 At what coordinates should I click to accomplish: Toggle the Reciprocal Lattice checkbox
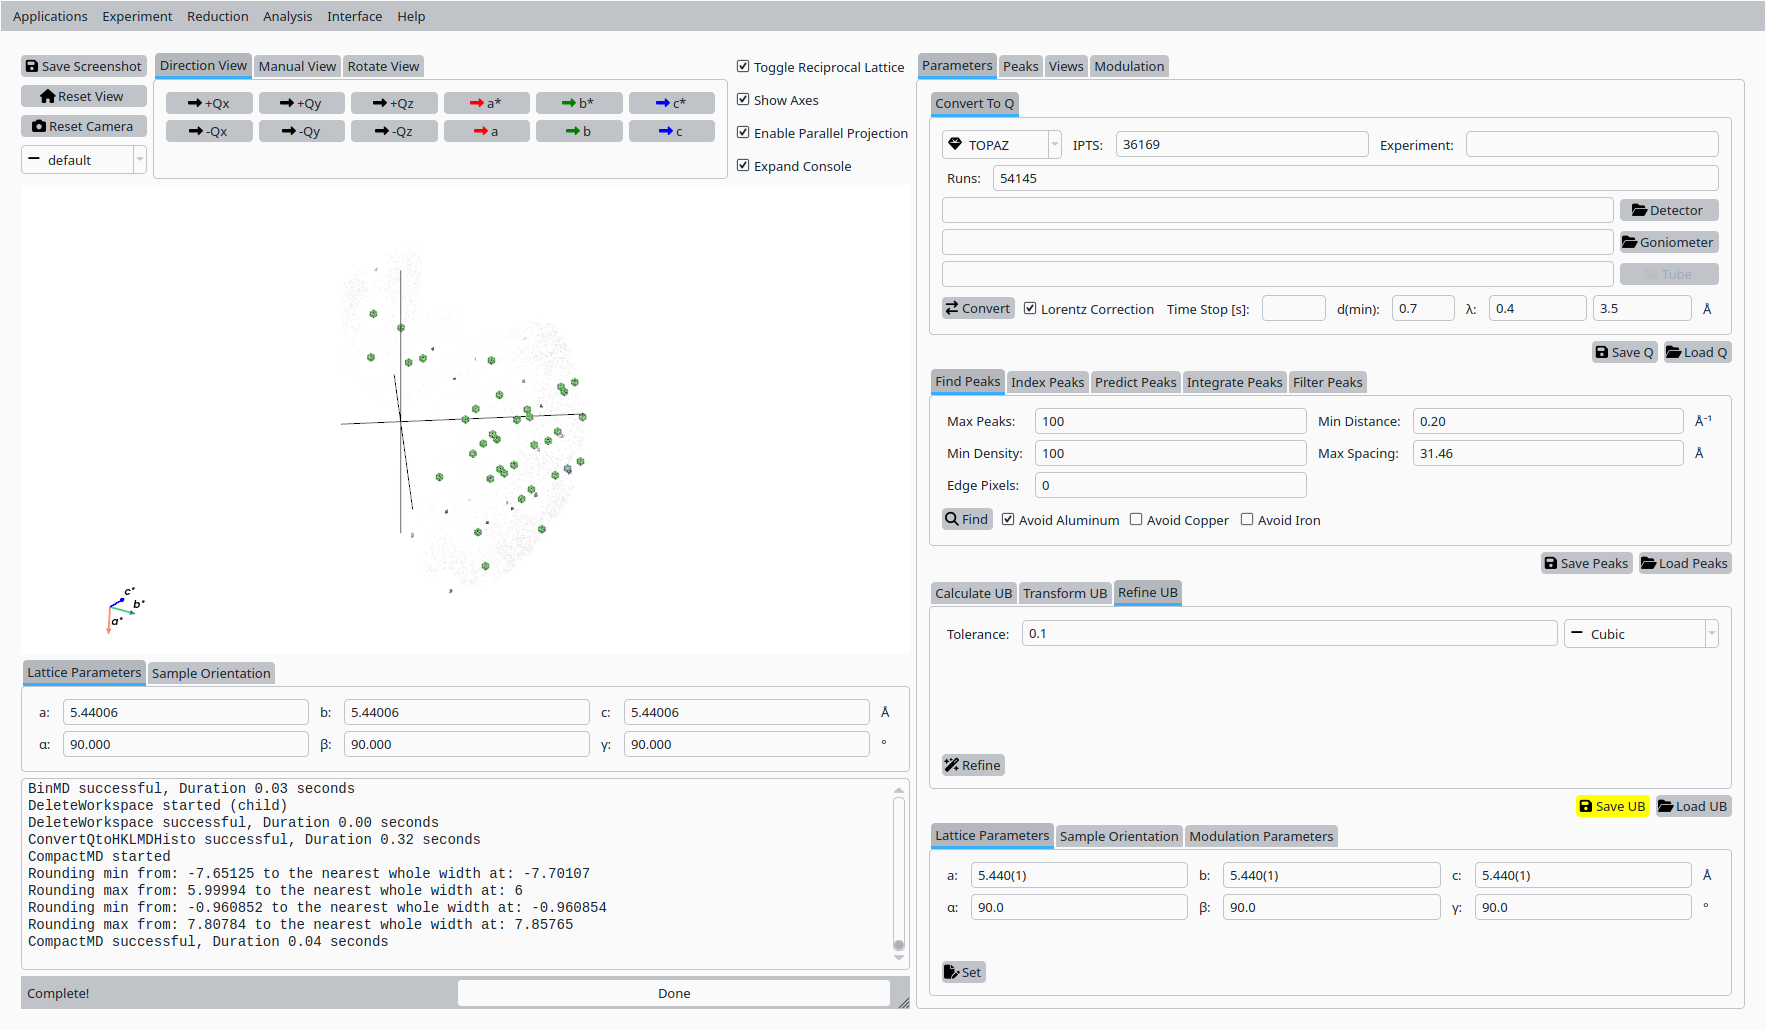tap(743, 67)
